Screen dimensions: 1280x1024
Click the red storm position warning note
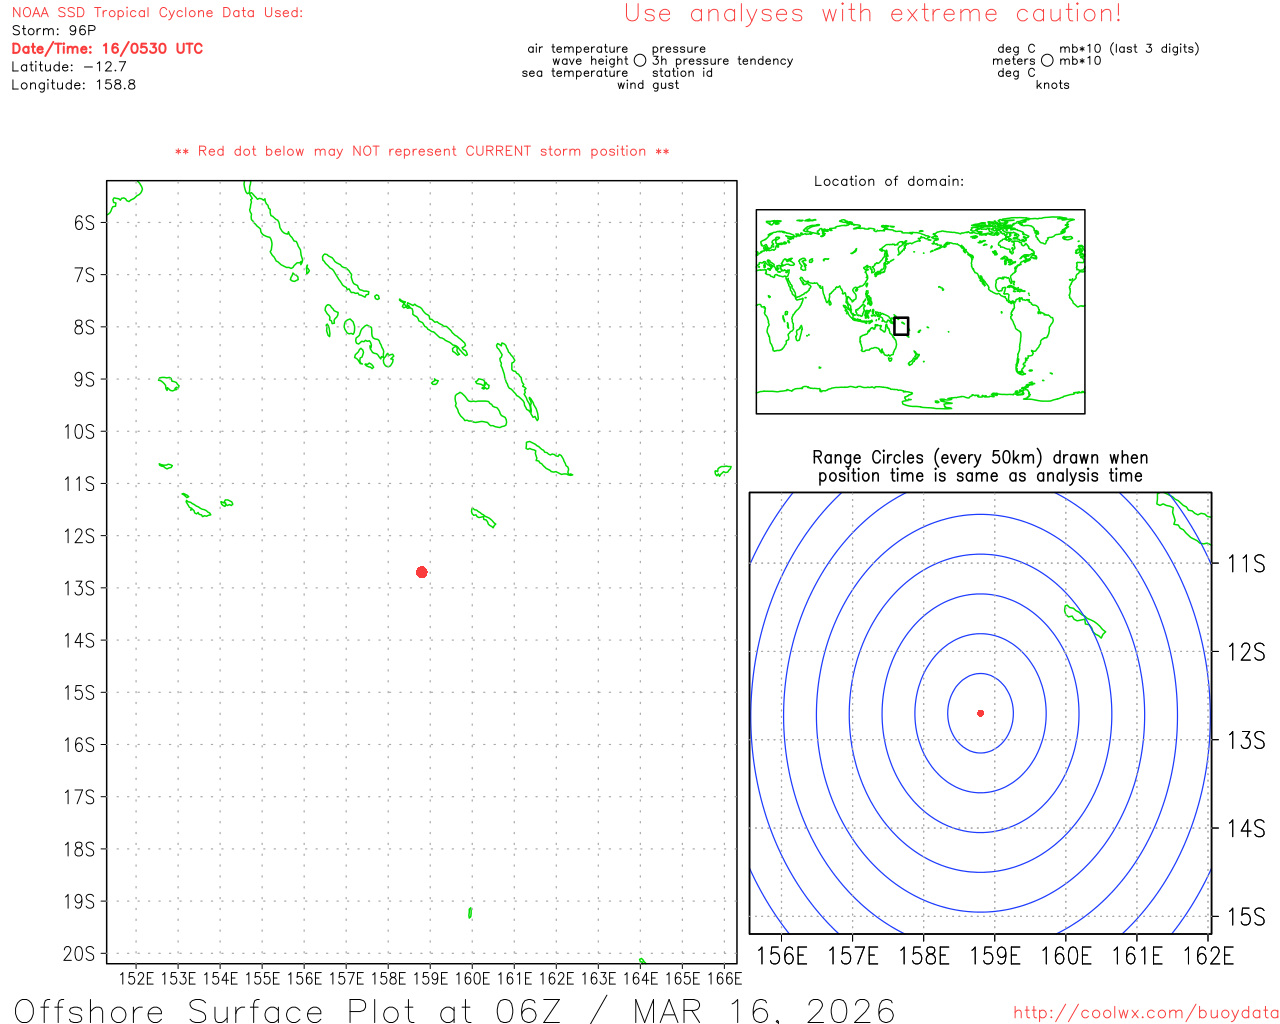click(x=422, y=152)
